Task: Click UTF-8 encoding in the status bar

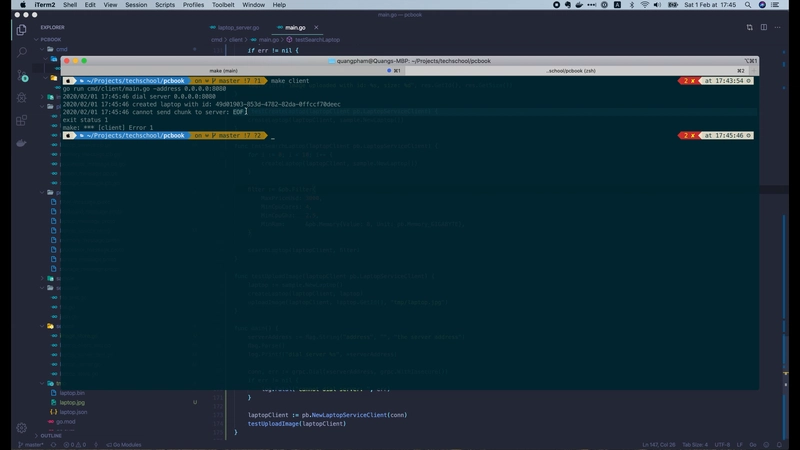Action: pos(722,445)
